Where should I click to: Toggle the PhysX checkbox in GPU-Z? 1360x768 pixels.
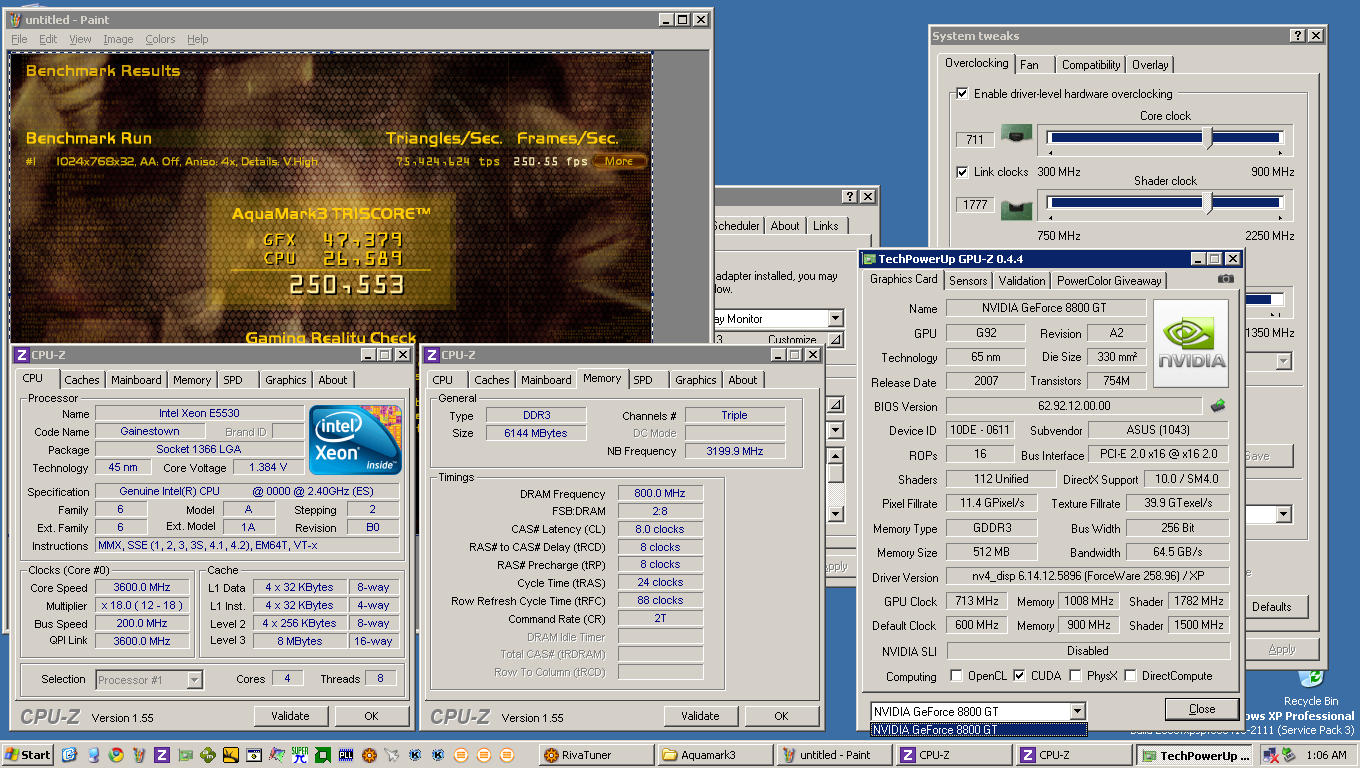[x=1075, y=676]
